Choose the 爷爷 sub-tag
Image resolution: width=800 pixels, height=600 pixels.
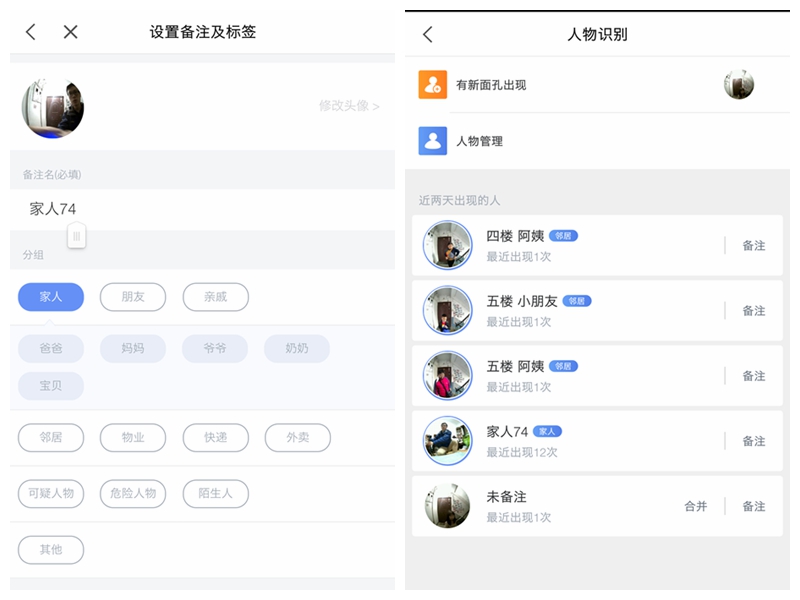(215, 348)
